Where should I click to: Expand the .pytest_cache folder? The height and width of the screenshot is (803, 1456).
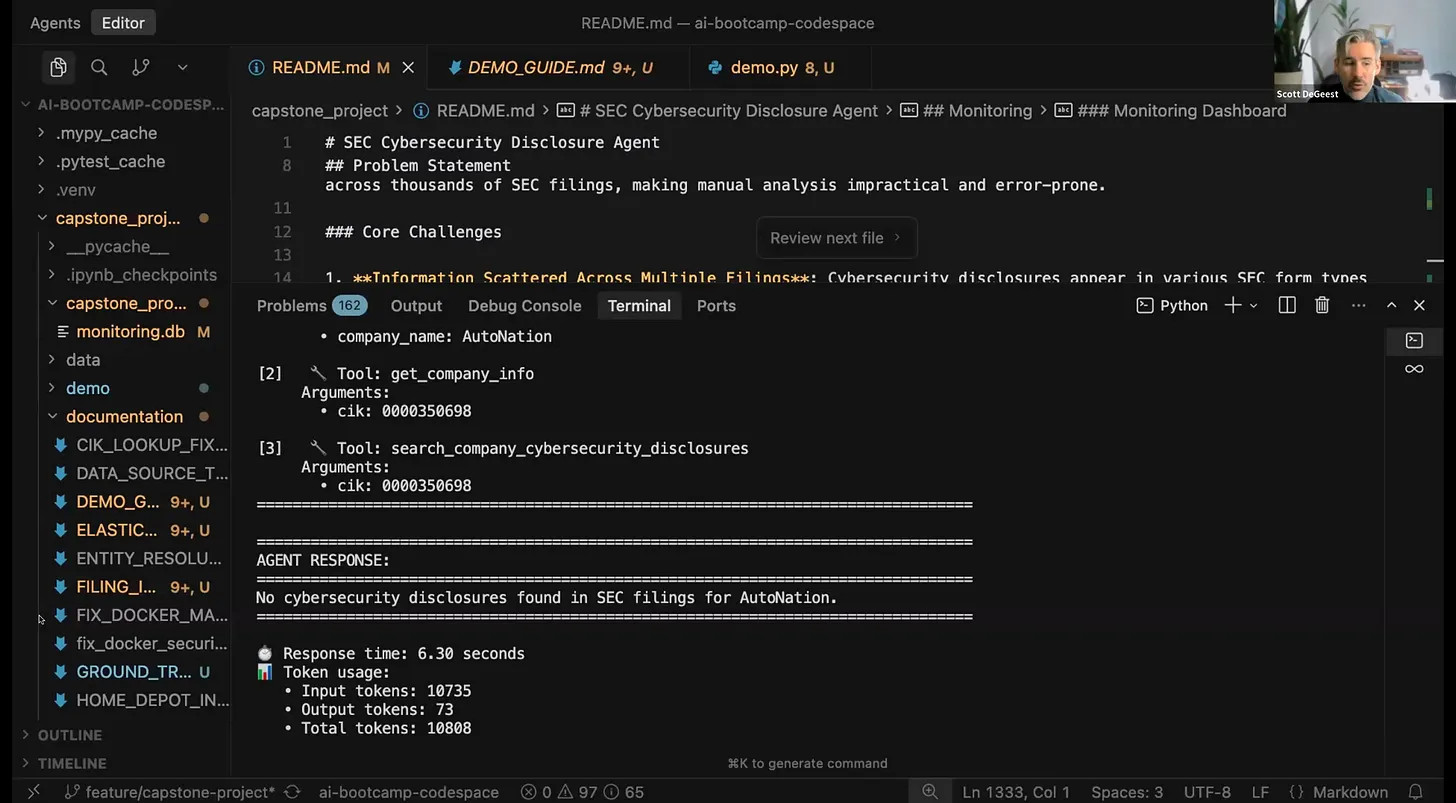(110, 161)
